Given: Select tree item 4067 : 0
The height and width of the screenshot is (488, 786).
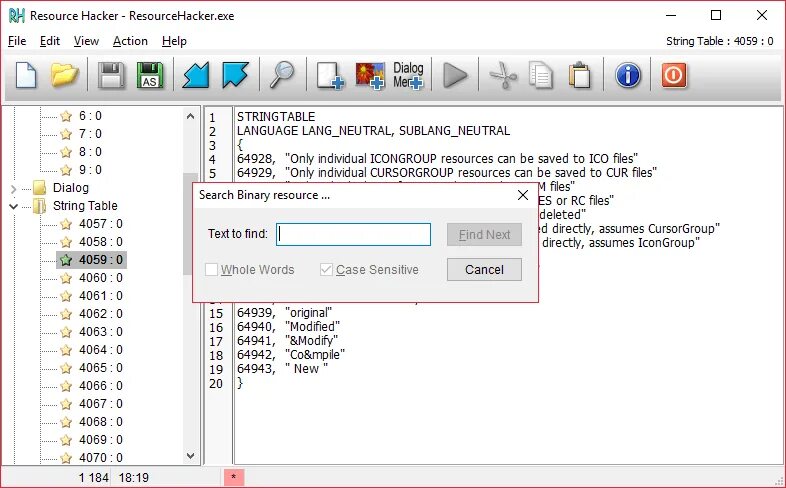Looking at the screenshot, I should click(101, 404).
